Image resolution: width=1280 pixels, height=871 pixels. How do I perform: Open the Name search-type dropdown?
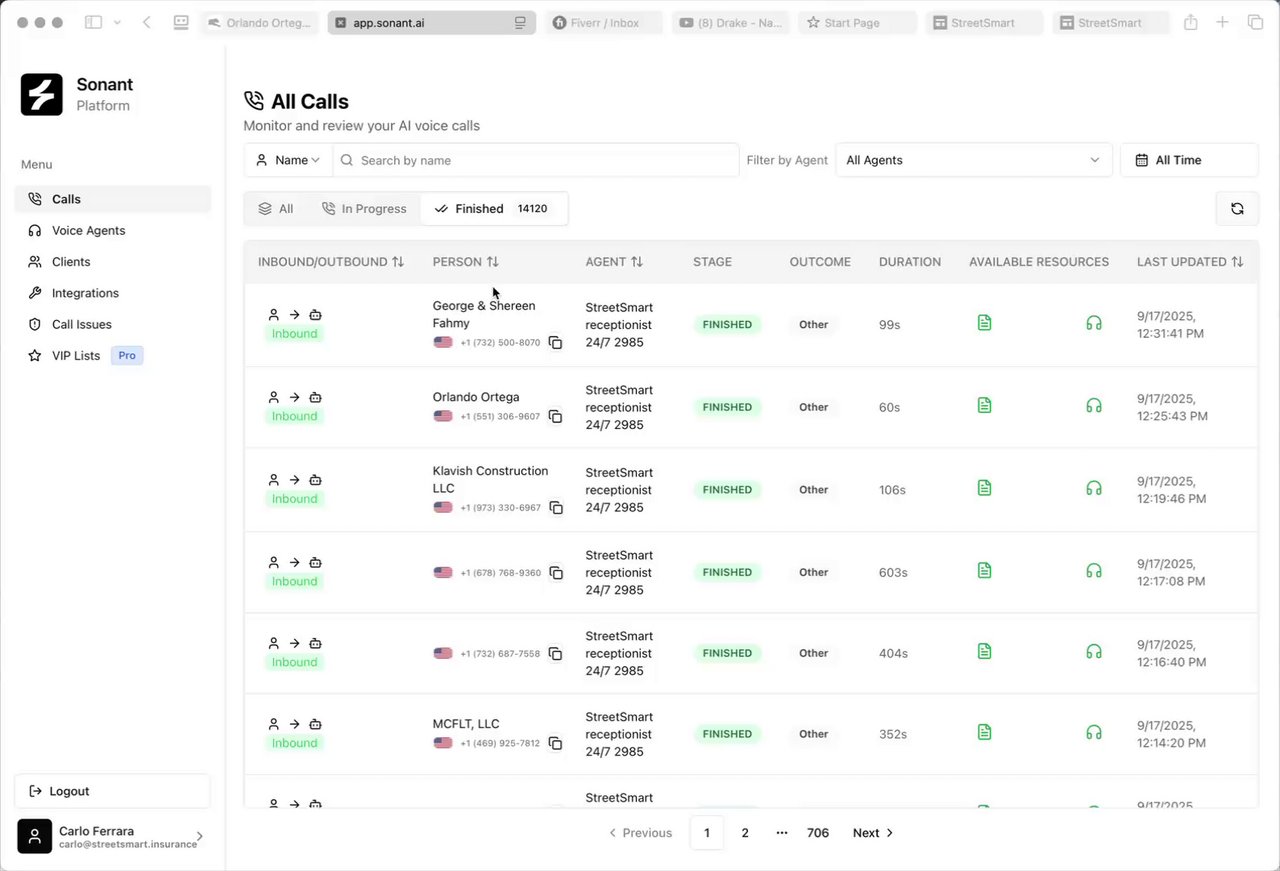(288, 160)
